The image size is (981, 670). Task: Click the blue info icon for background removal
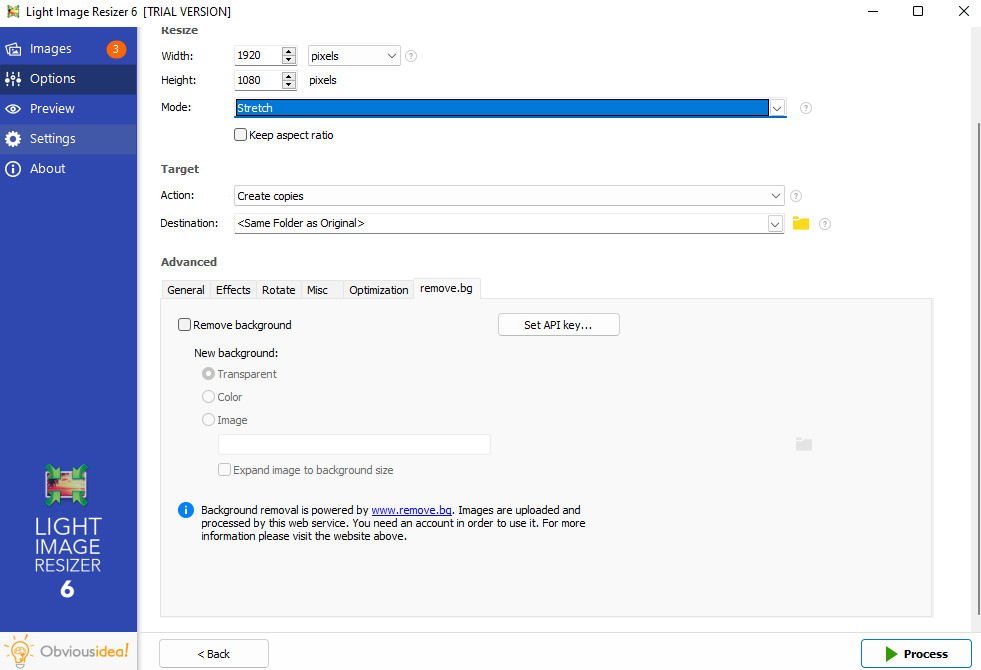(x=186, y=510)
